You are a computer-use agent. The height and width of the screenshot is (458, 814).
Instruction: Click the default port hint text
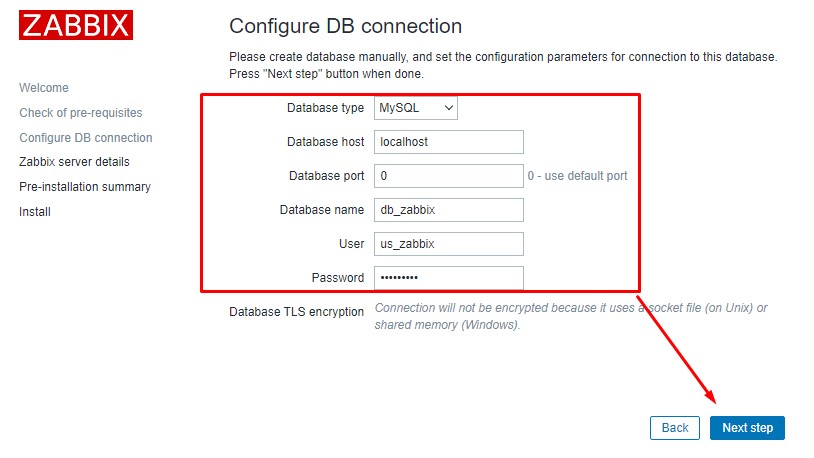tap(578, 176)
